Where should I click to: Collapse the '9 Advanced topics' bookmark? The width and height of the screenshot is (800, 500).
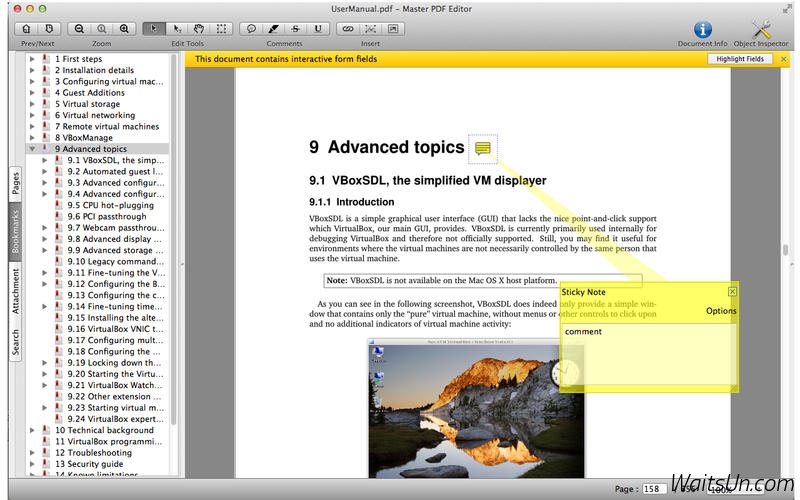coord(32,149)
